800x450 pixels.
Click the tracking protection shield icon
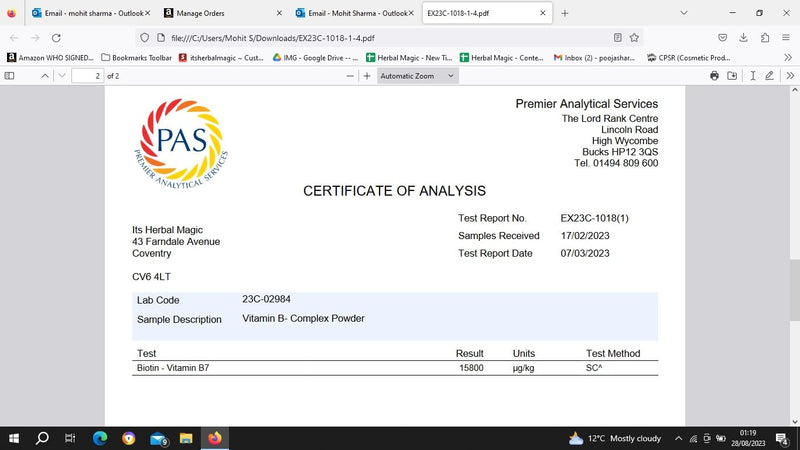coord(144,38)
